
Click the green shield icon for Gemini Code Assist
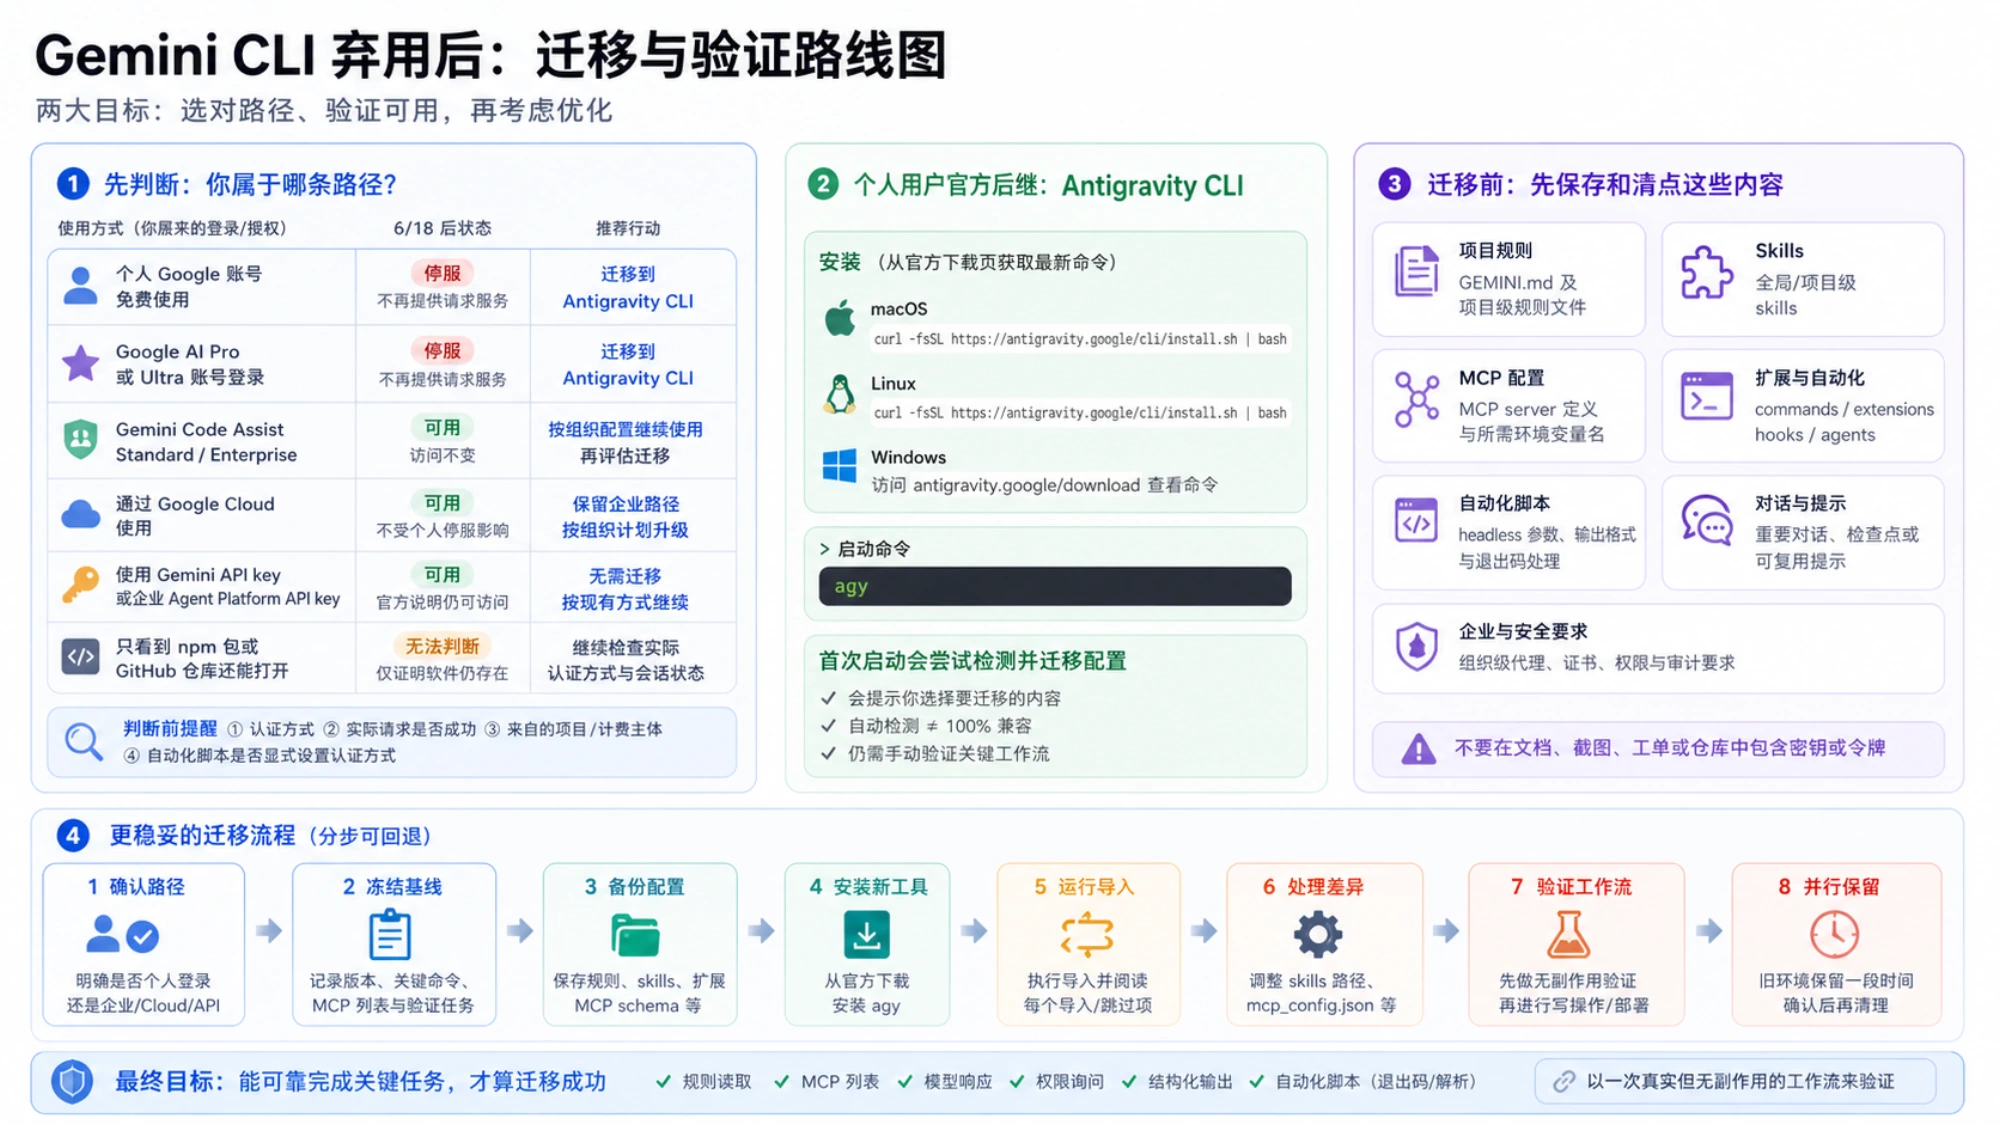pos(81,440)
